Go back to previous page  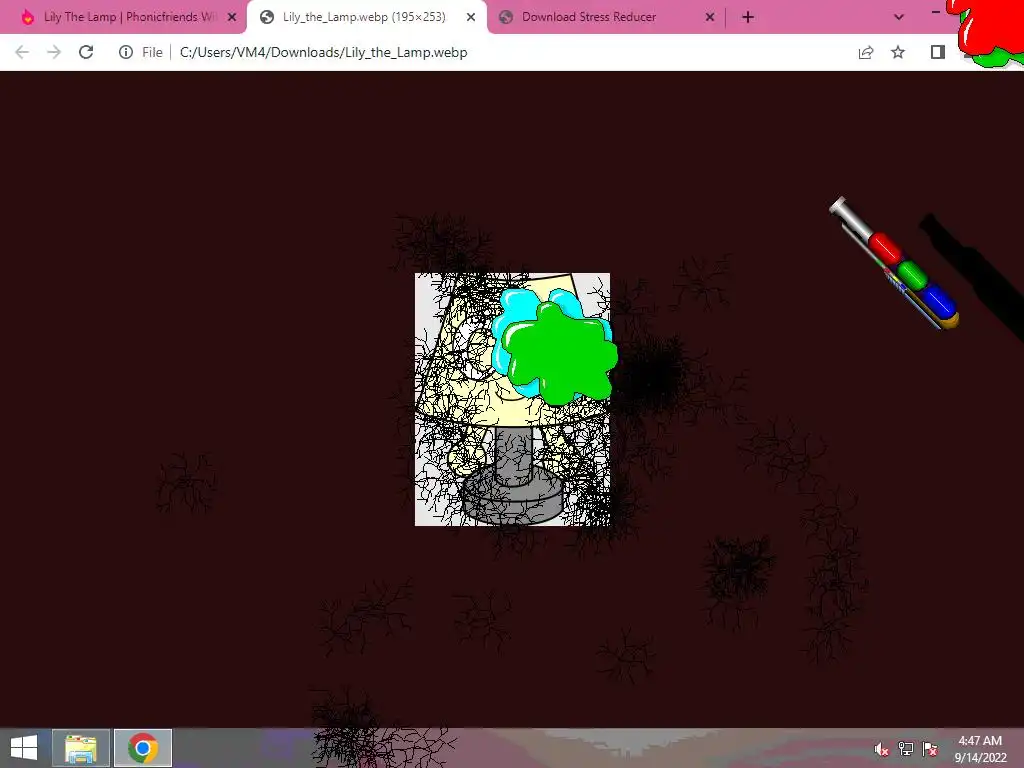coord(22,52)
